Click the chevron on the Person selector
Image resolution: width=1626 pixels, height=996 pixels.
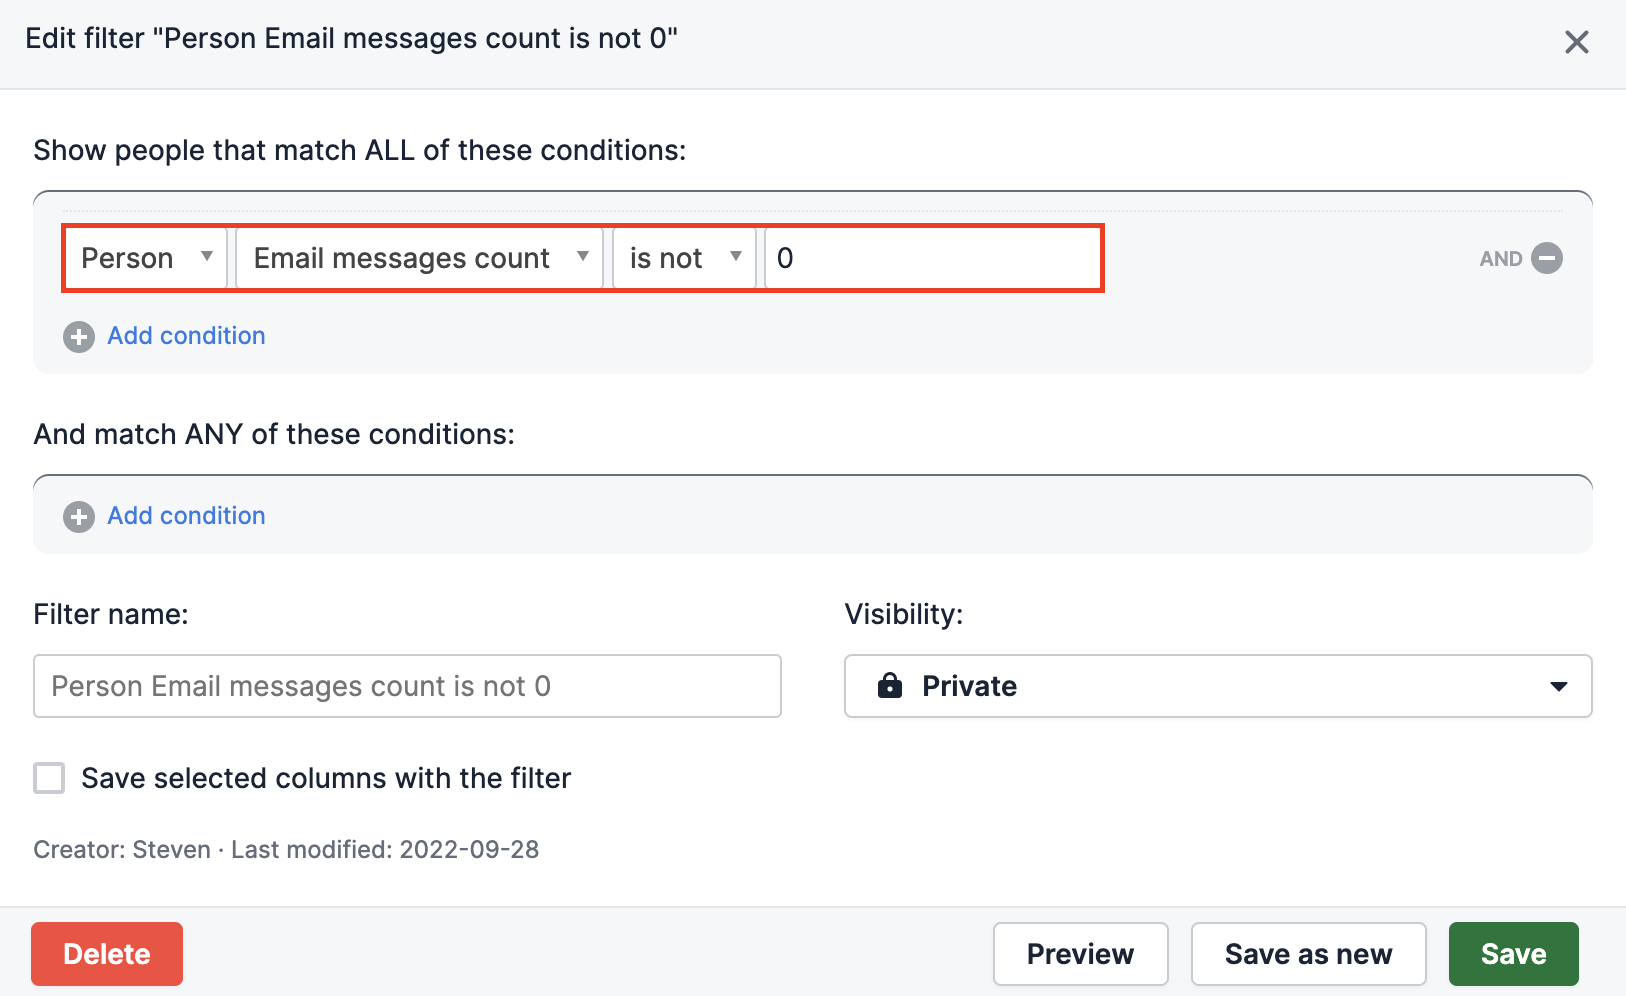208,257
